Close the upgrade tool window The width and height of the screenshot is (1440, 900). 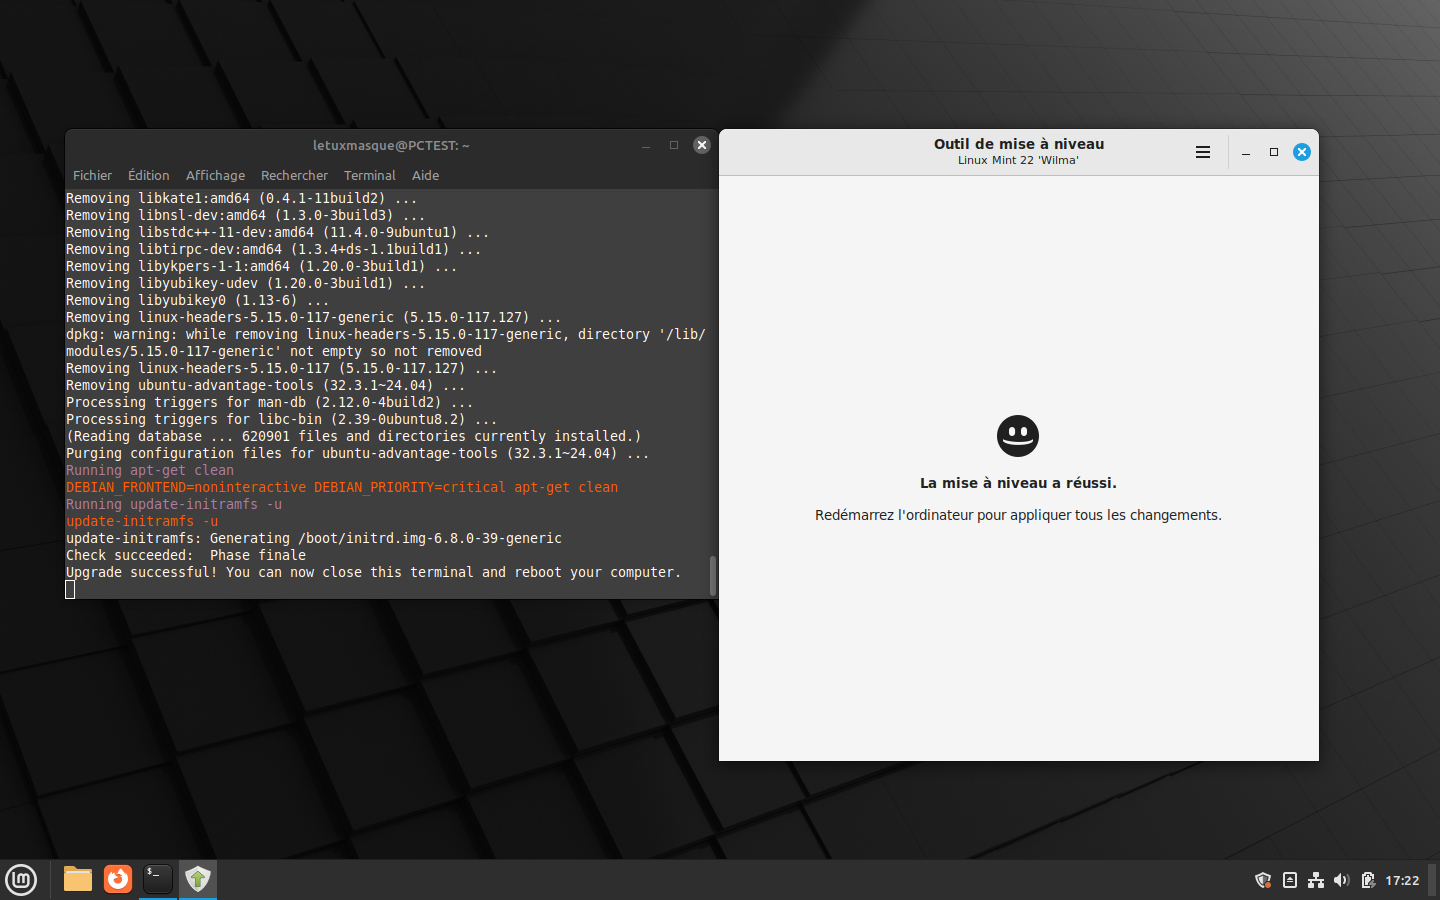(1302, 152)
